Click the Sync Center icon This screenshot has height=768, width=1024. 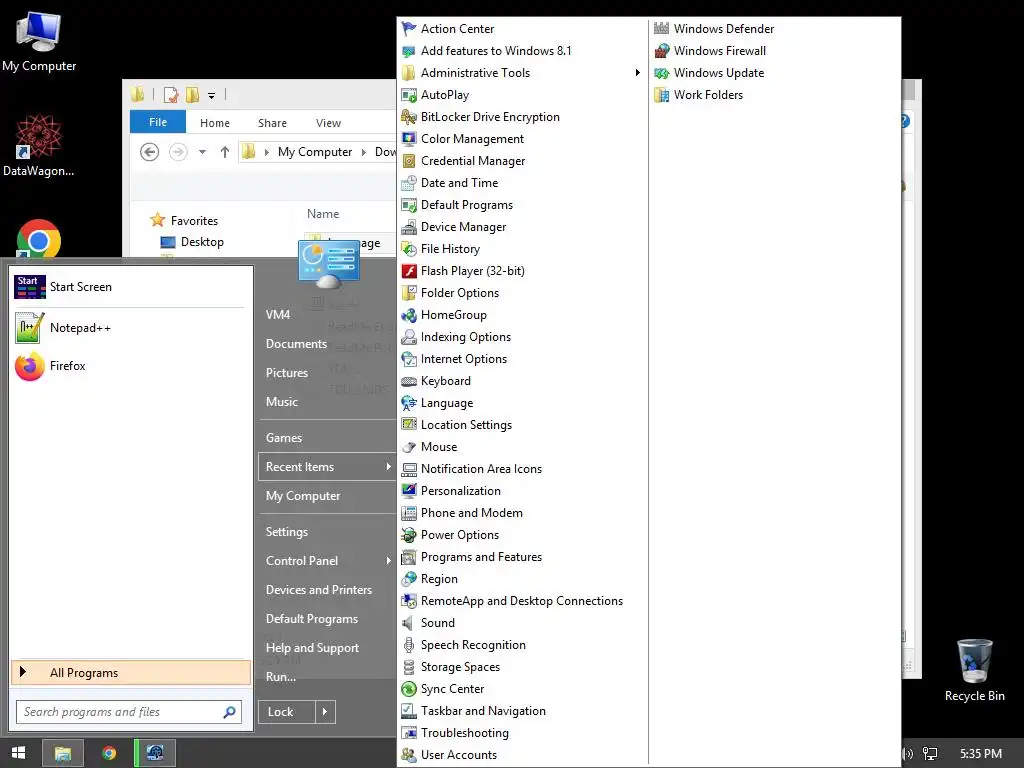(x=409, y=689)
